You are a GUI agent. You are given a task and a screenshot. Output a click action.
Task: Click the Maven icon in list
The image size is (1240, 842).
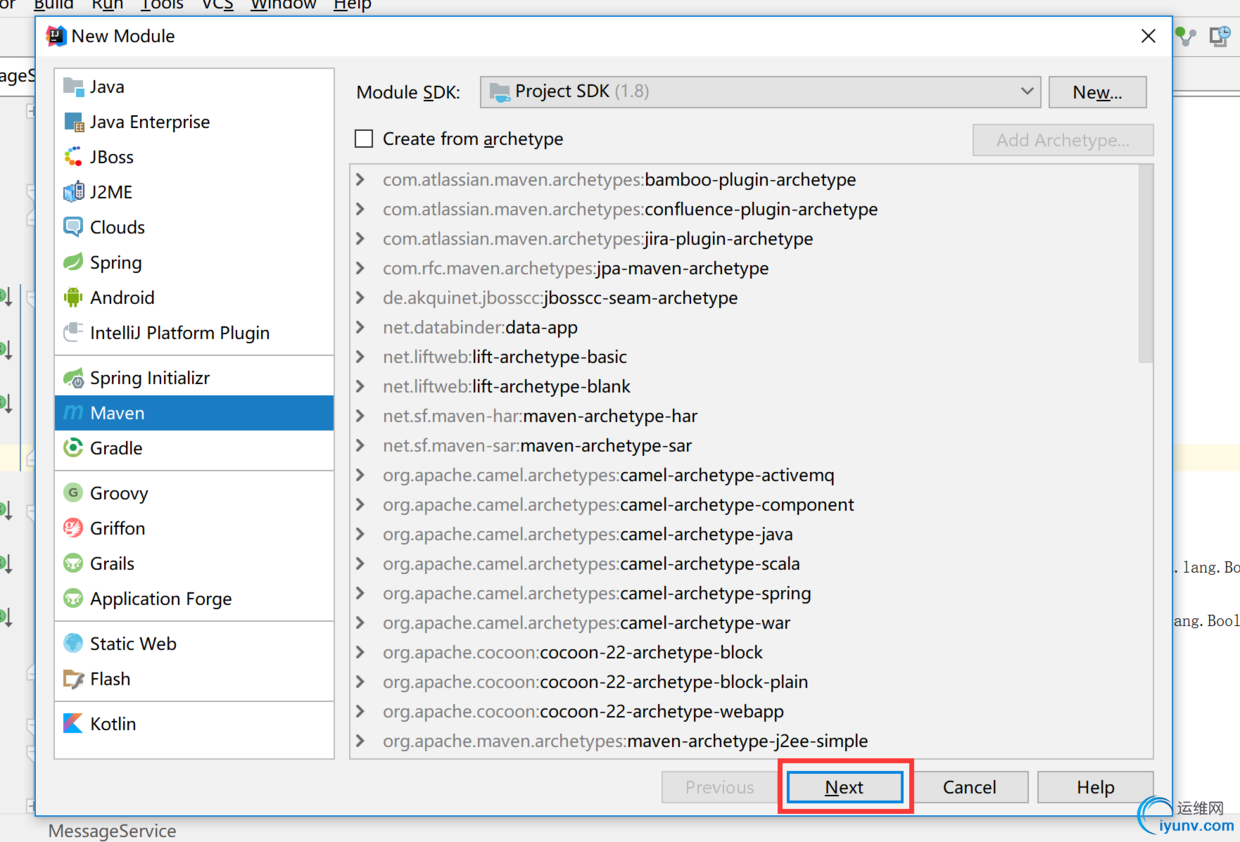pos(73,413)
